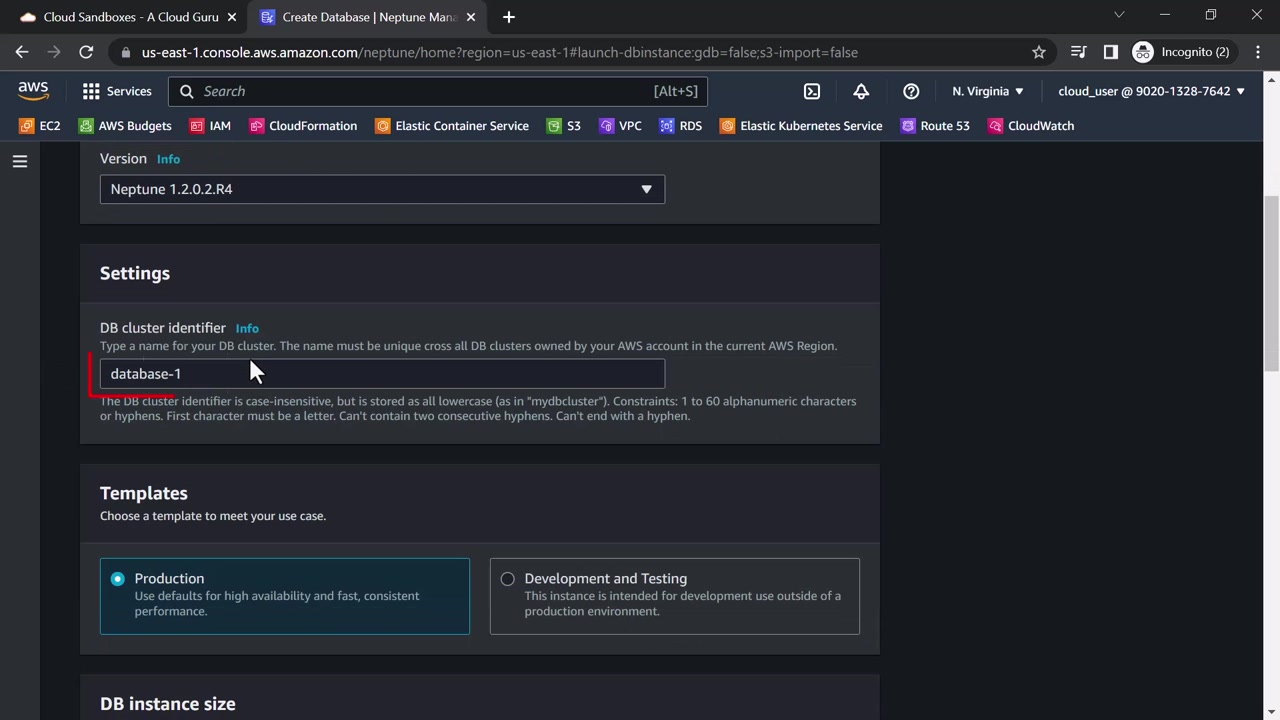This screenshot has width=1280, height=720.
Task: Open the N. Virginia region selector
Action: click(x=988, y=91)
